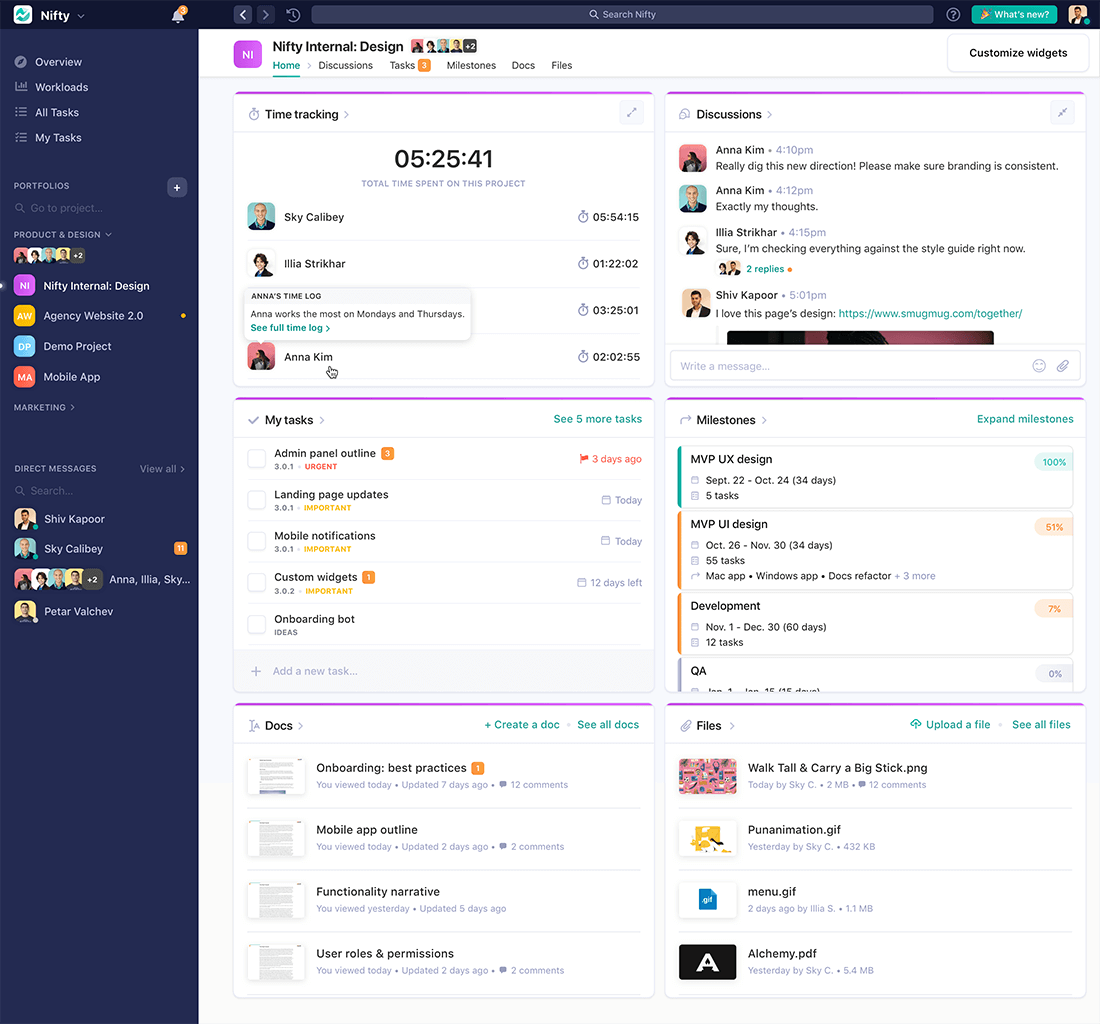The height and width of the screenshot is (1024, 1100).
Task: Open the Agency Website 2.0 project icon
Action: [25, 316]
